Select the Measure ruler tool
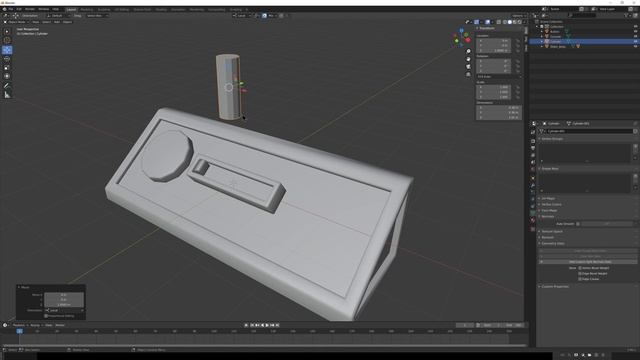The height and width of the screenshot is (360, 640). click(x=7, y=95)
